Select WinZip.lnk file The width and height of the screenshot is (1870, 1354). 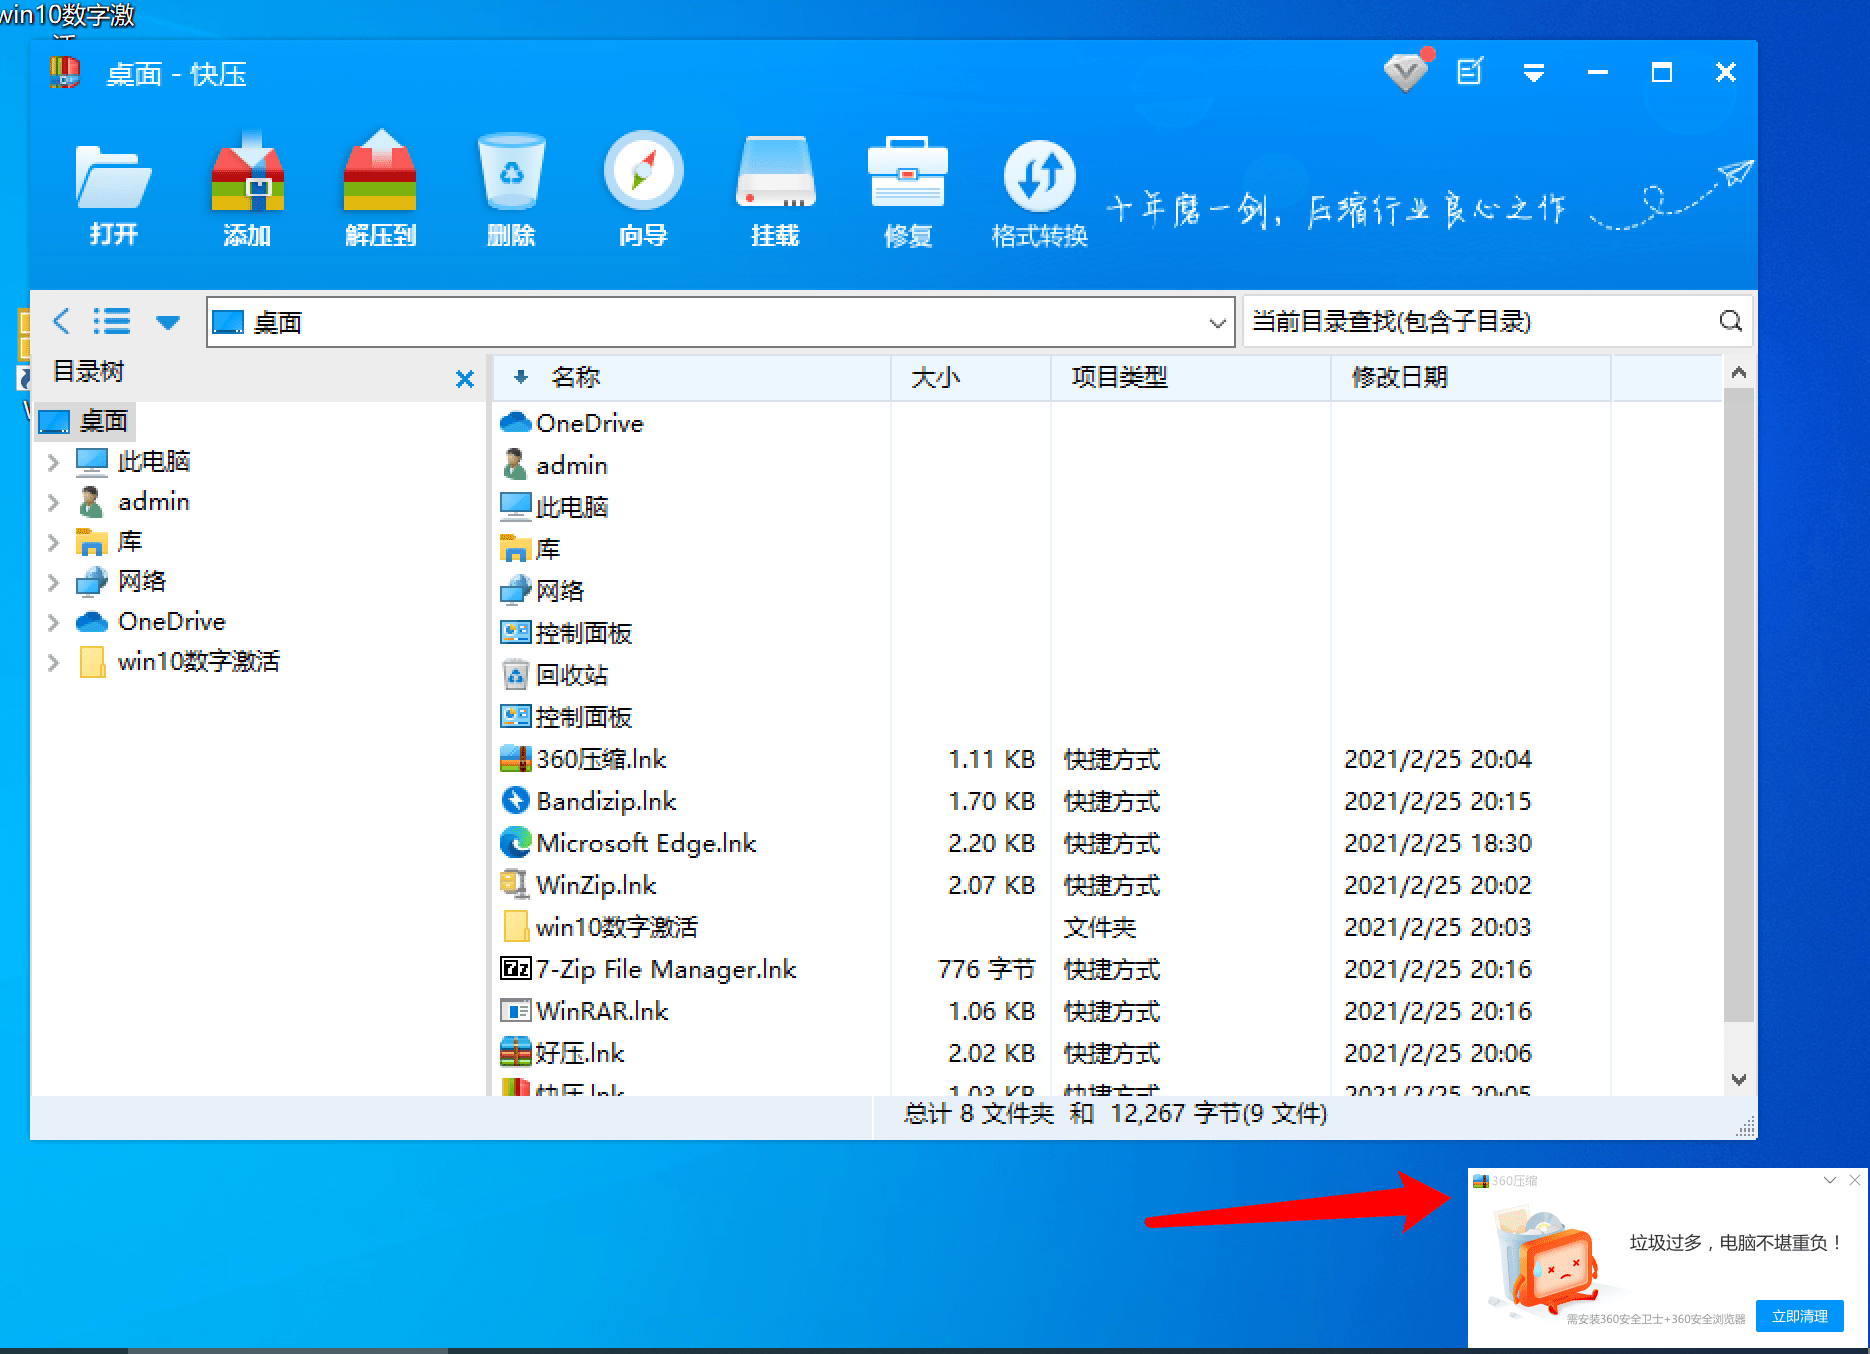pos(578,885)
